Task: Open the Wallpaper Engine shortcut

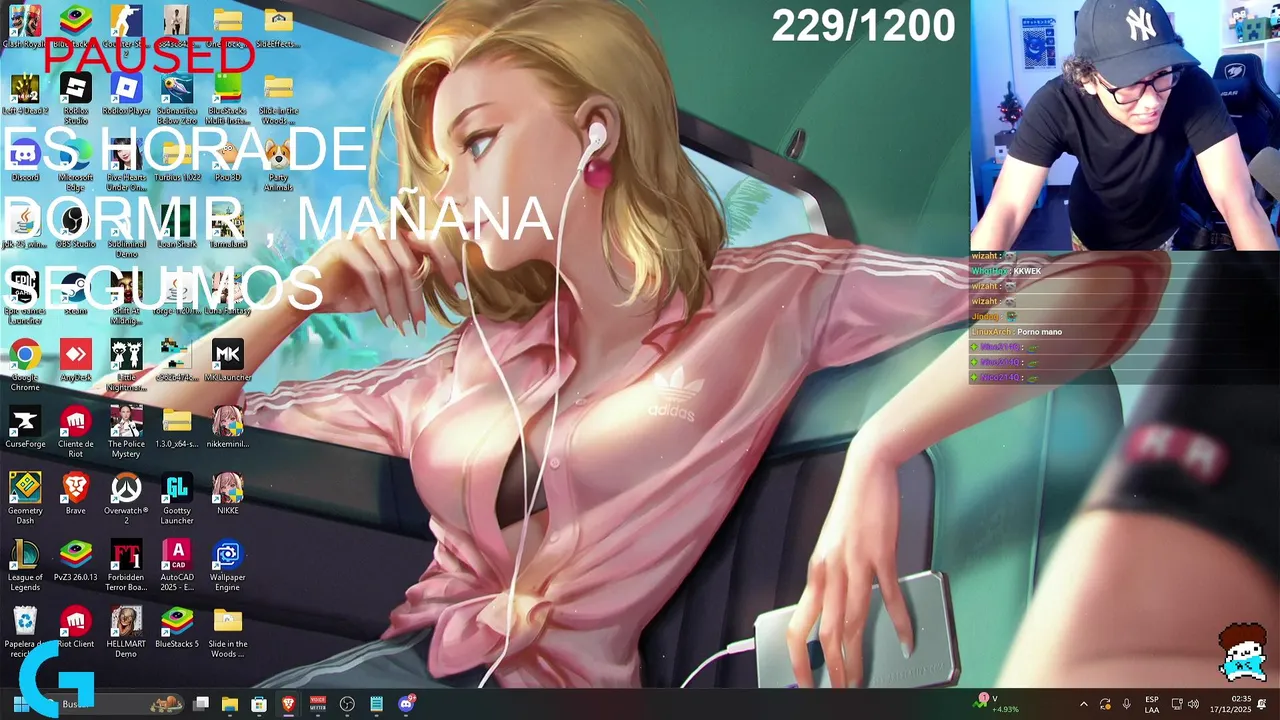Action: point(228,566)
